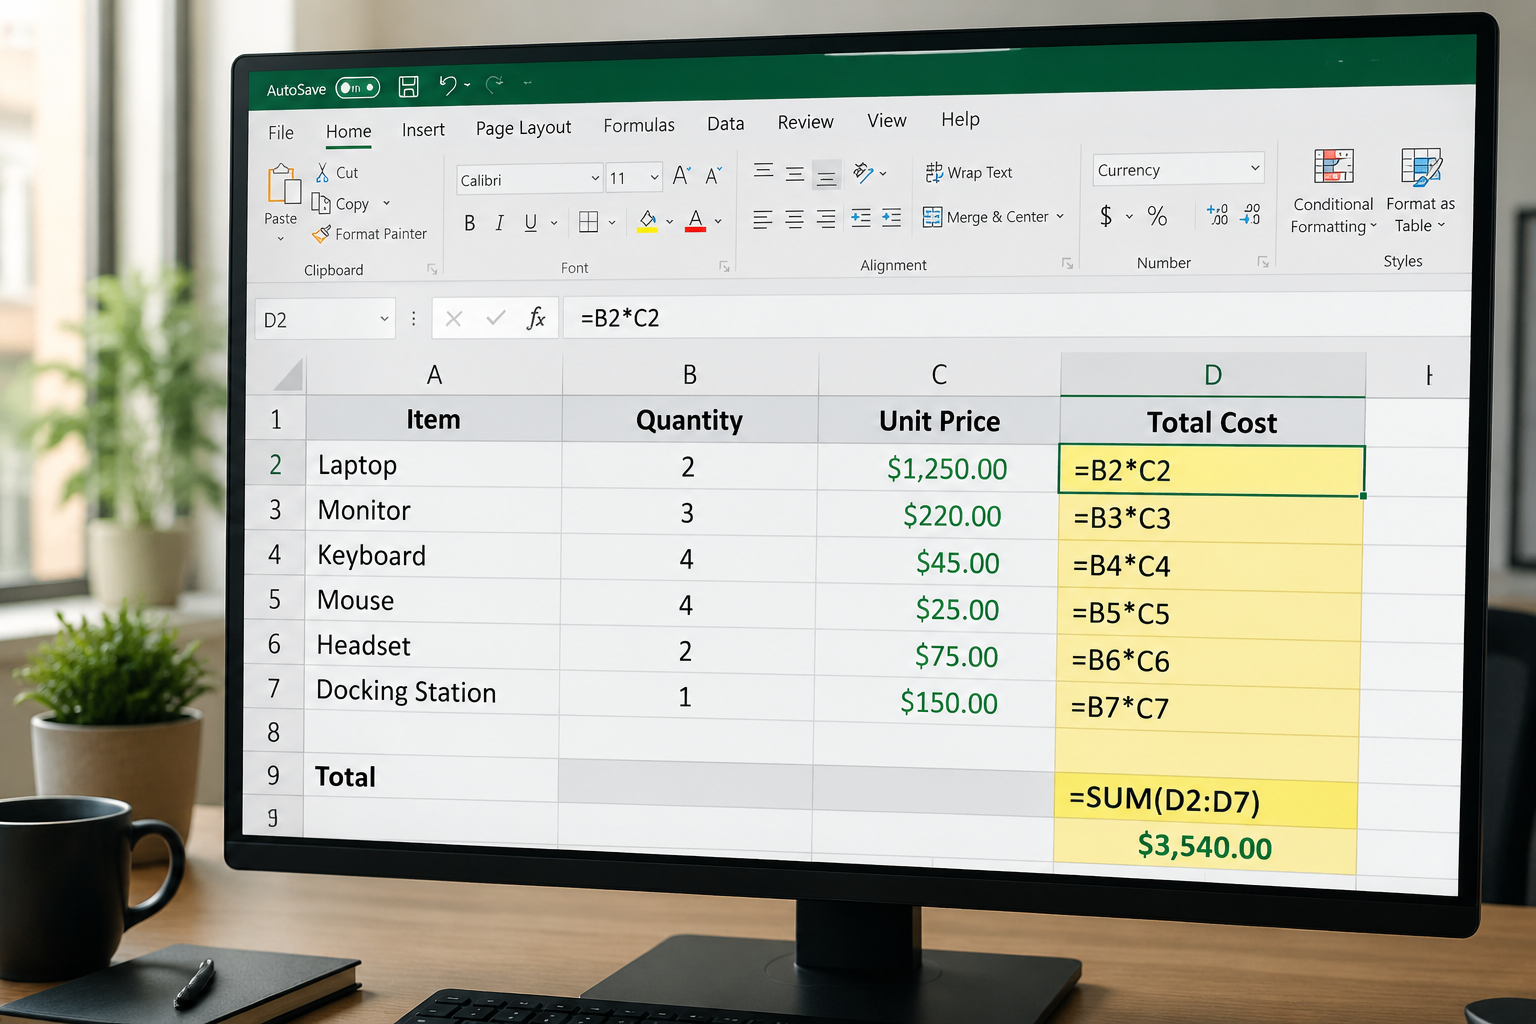This screenshot has height=1024, width=1536.
Task: Click the Increase Decimal icon
Action: pos(1217,214)
